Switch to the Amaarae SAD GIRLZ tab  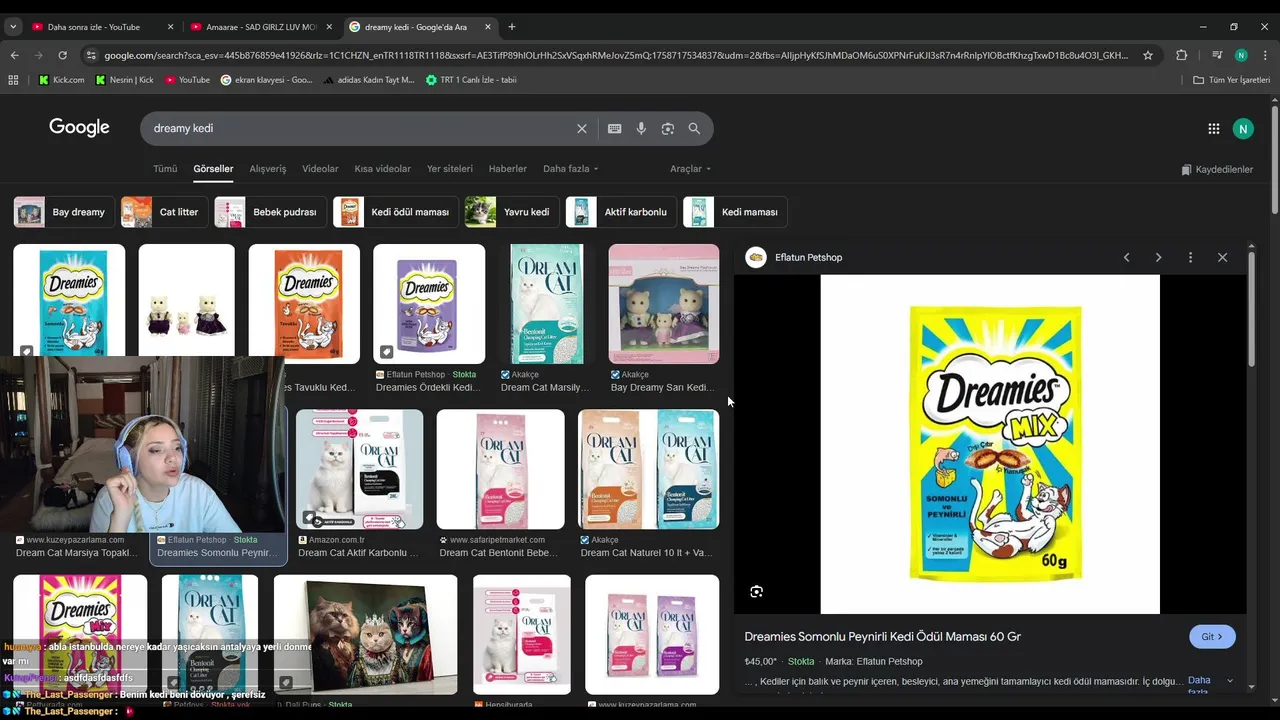click(x=262, y=27)
